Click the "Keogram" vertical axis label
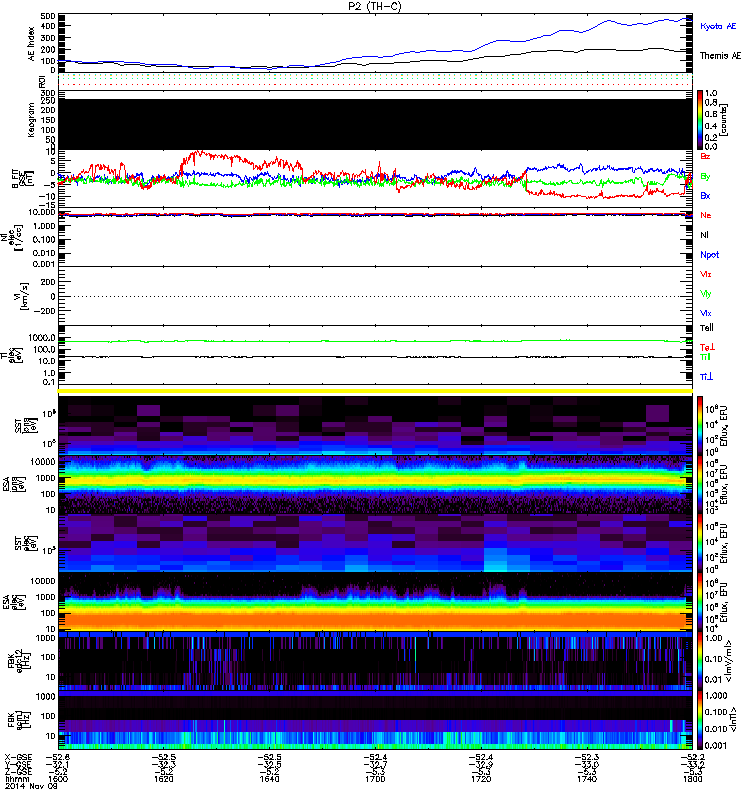Screen dimensions: 750x800 coord(32,120)
